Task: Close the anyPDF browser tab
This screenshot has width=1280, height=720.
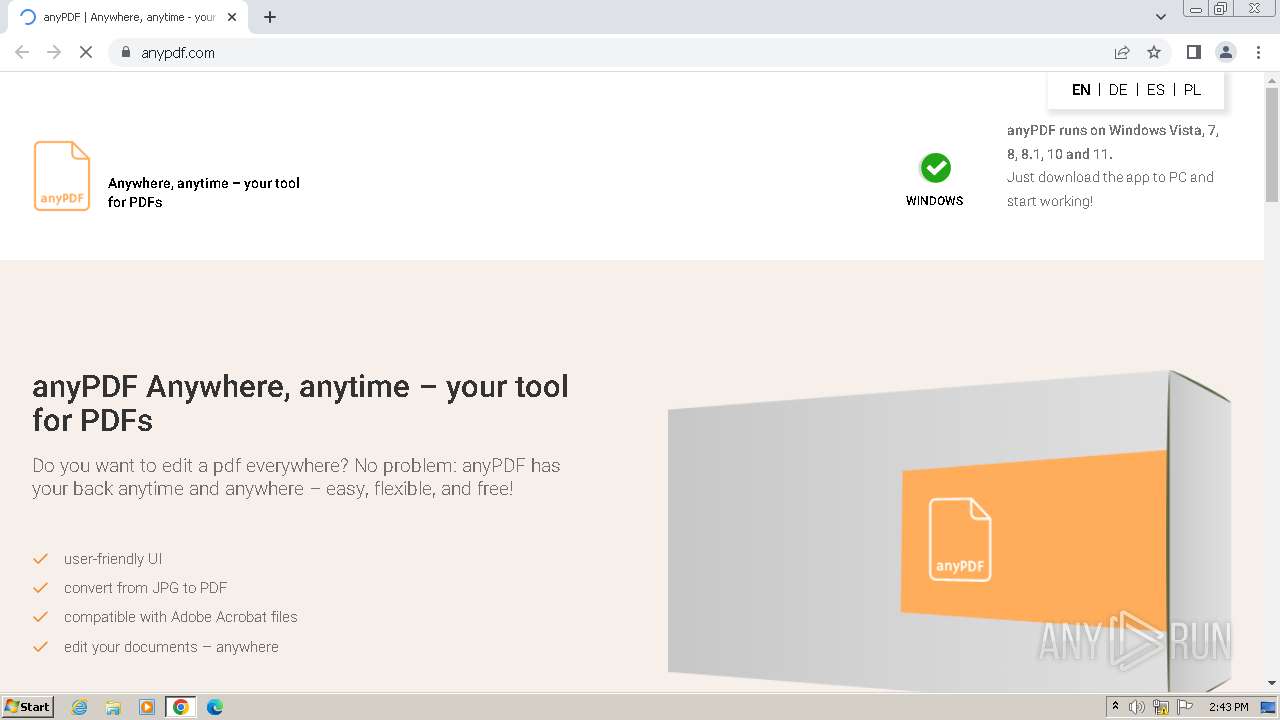Action: (x=232, y=17)
